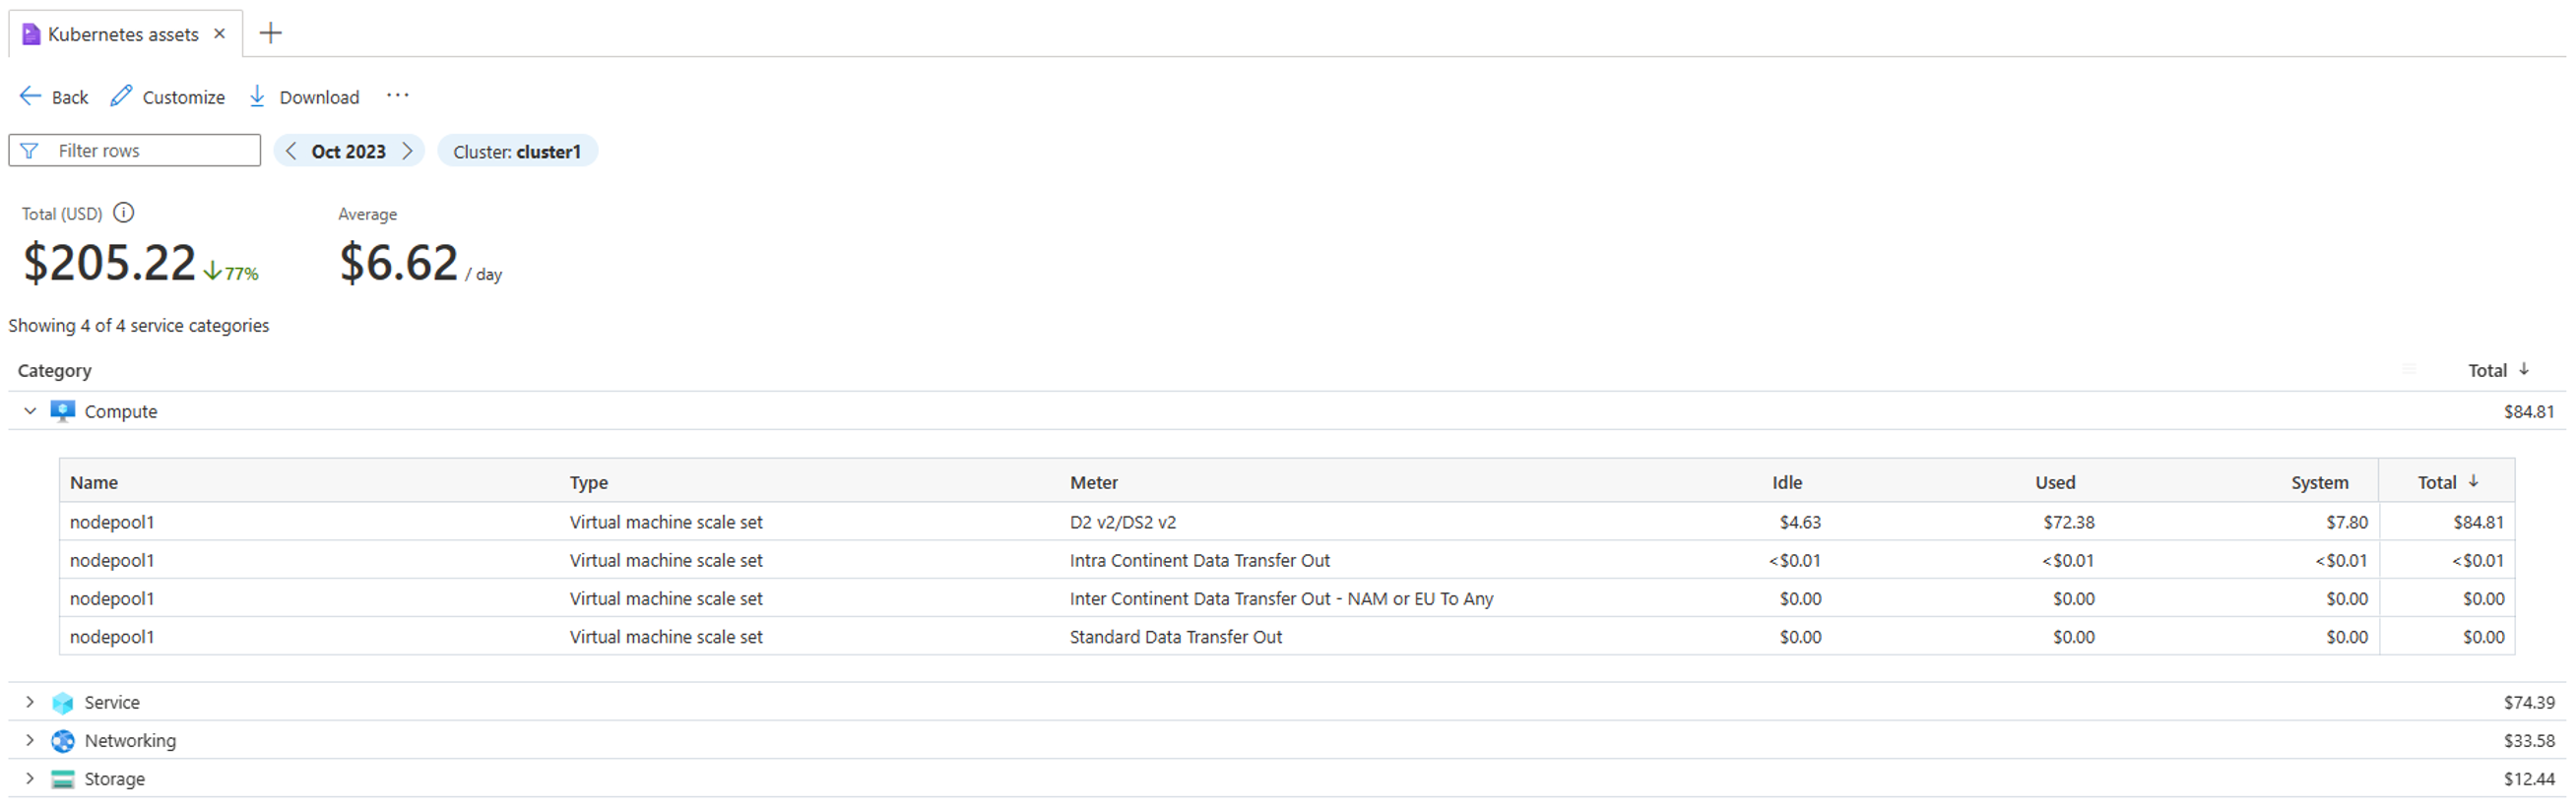Click the Networking category icon
The width and height of the screenshot is (2576, 808).
click(62, 741)
